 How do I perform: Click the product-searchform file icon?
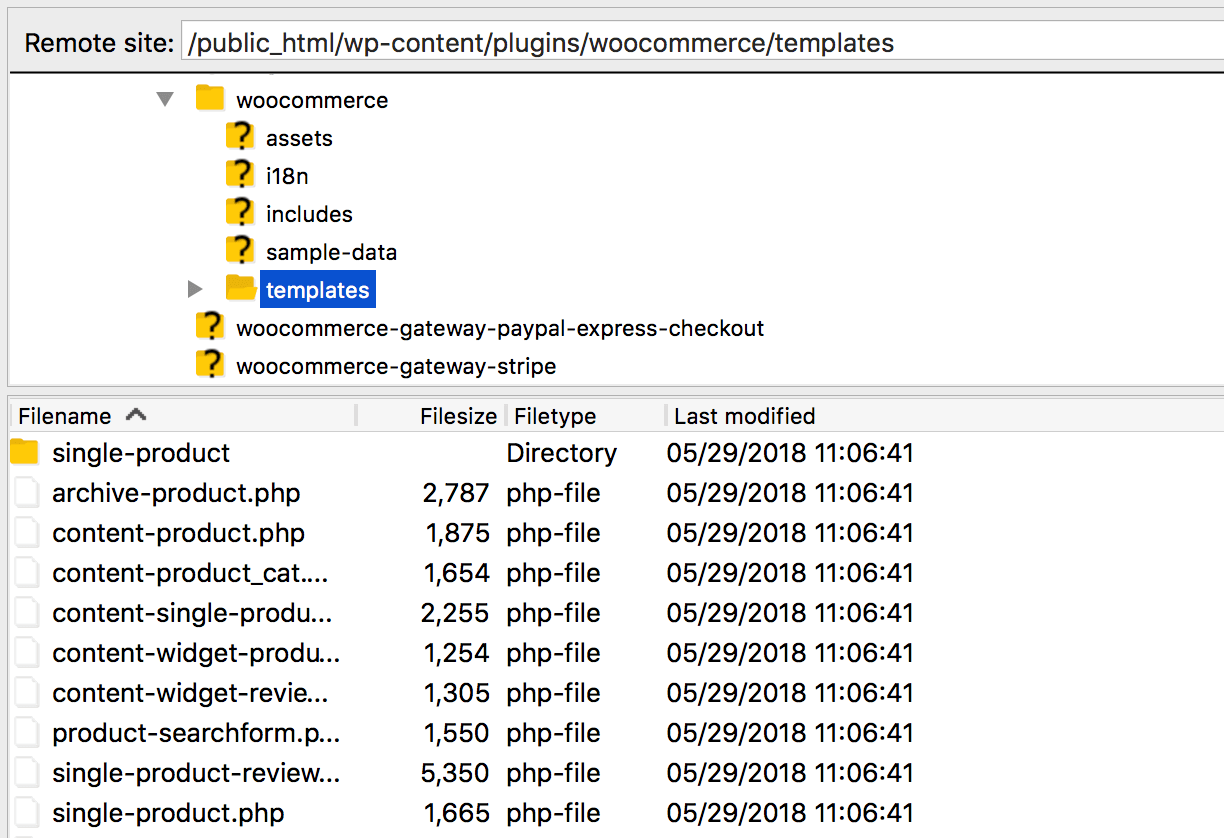tap(27, 733)
